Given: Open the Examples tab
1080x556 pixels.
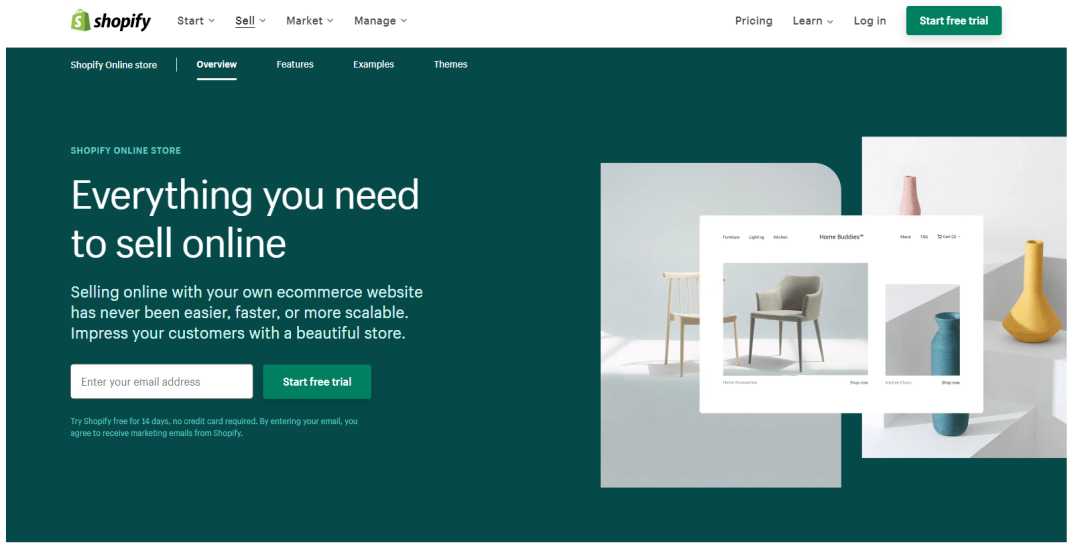Looking at the screenshot, I should coord(373,64).
